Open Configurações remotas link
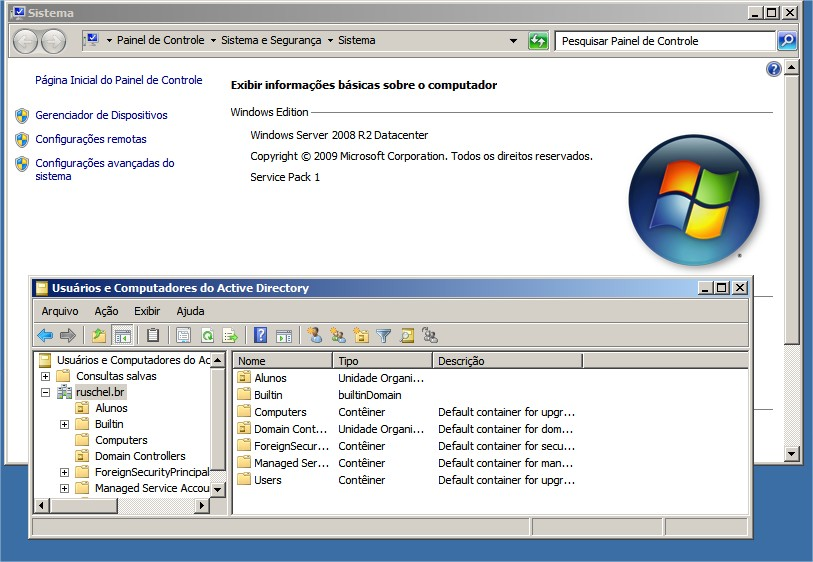This screenshot has width=813, height=562. pos(91,139)
